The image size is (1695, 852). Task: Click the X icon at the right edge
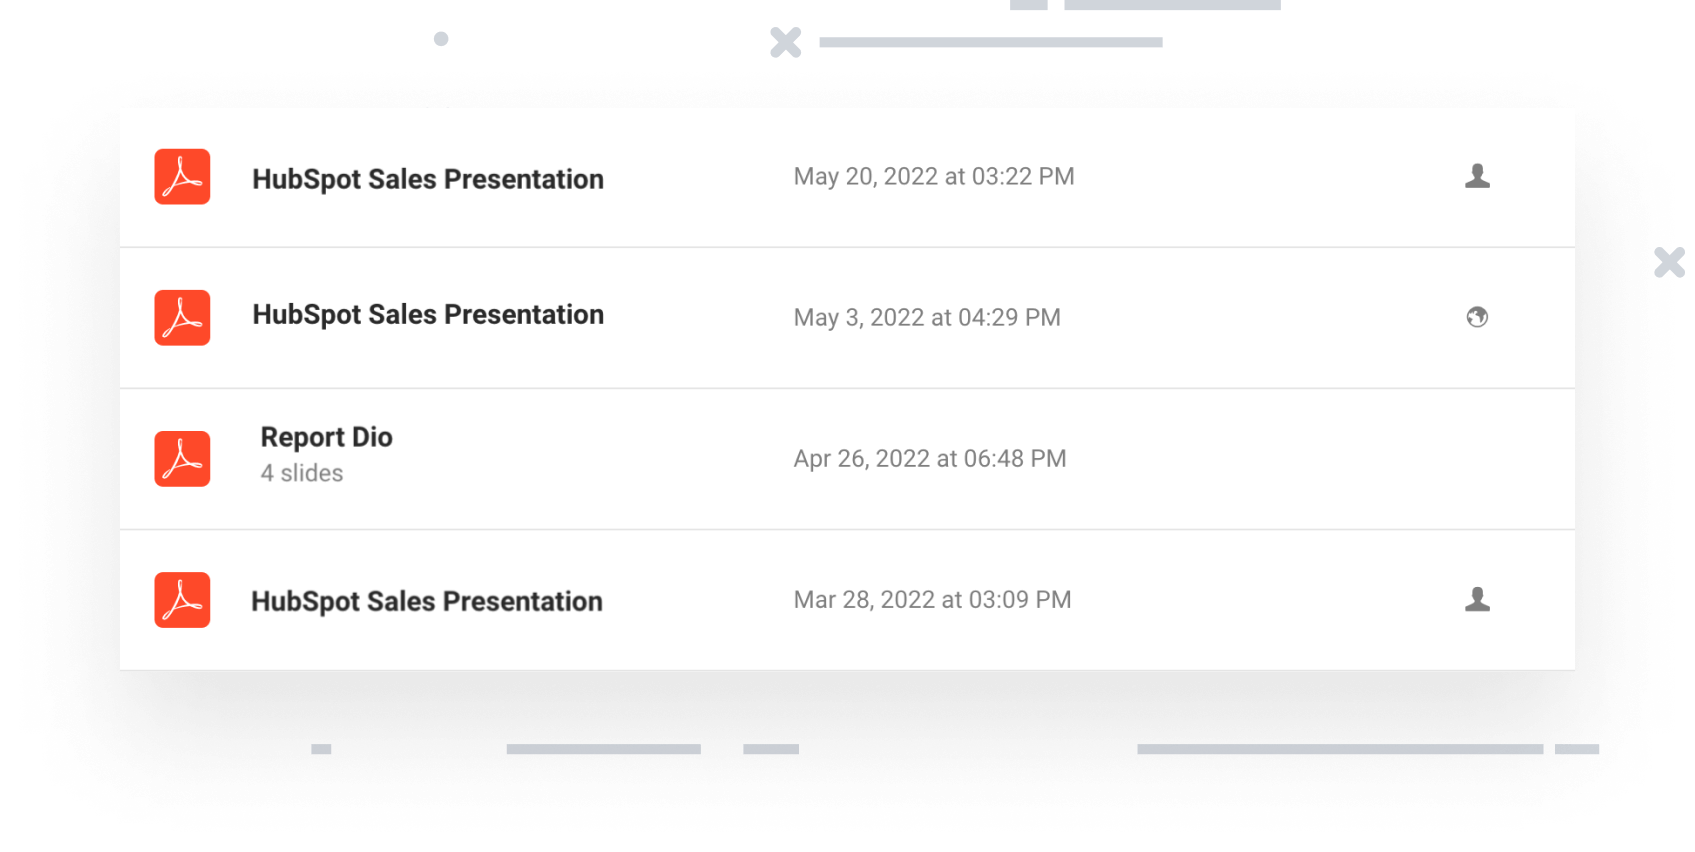click(x=1669, y=263)
